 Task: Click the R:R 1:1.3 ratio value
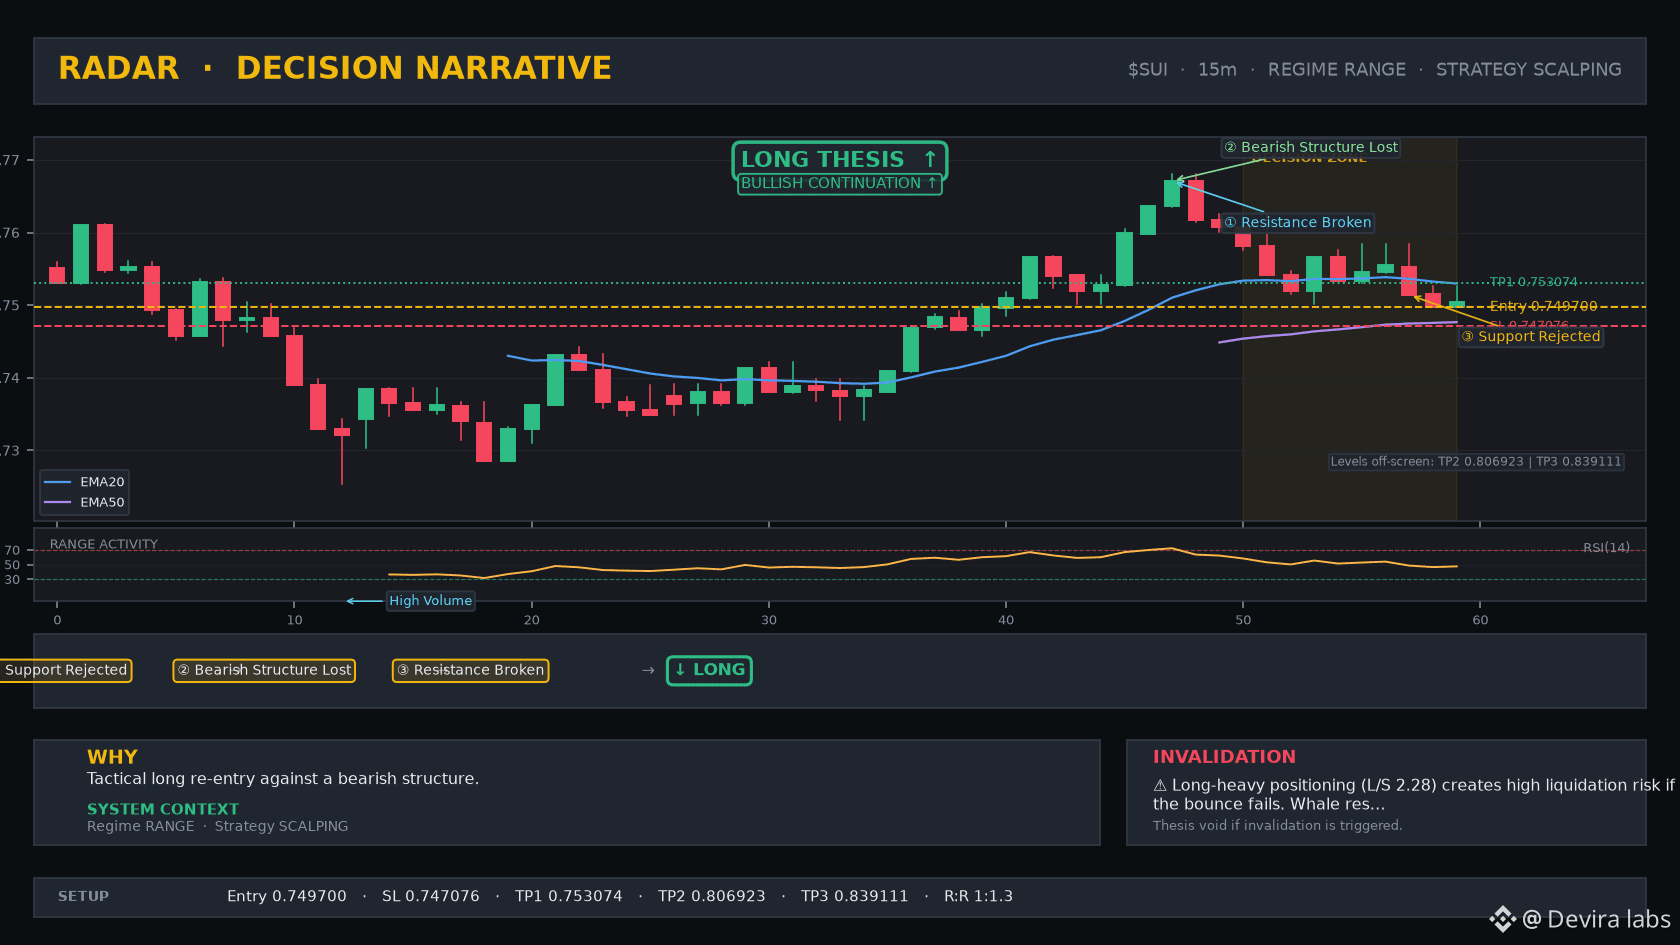click(x=979, y=896)
